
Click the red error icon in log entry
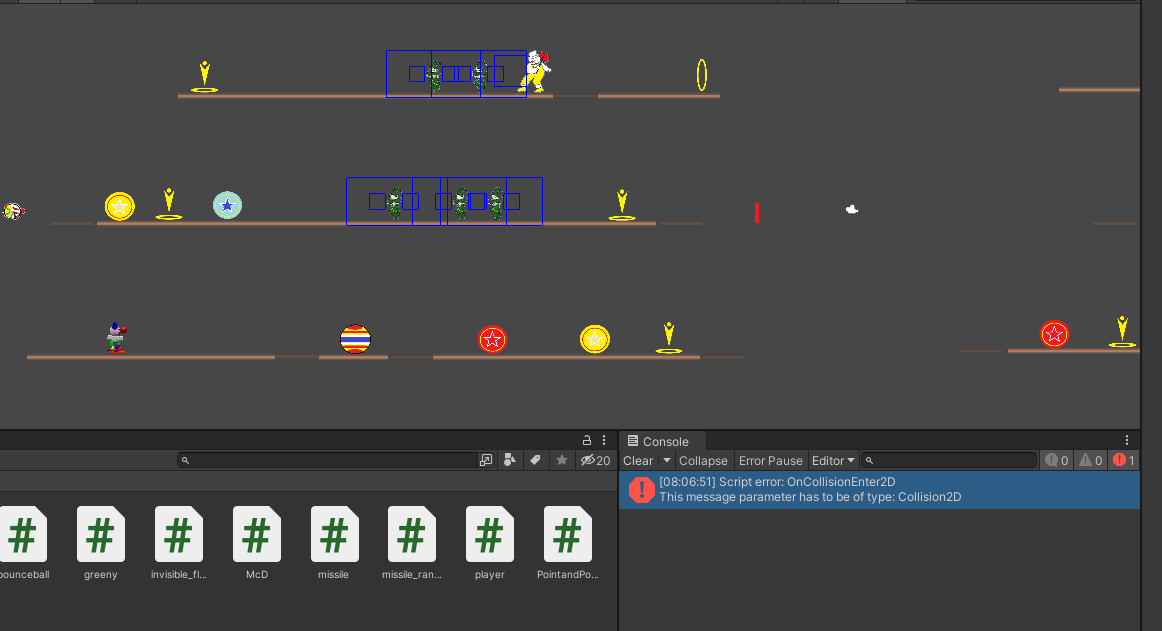[x=641, y=489]
